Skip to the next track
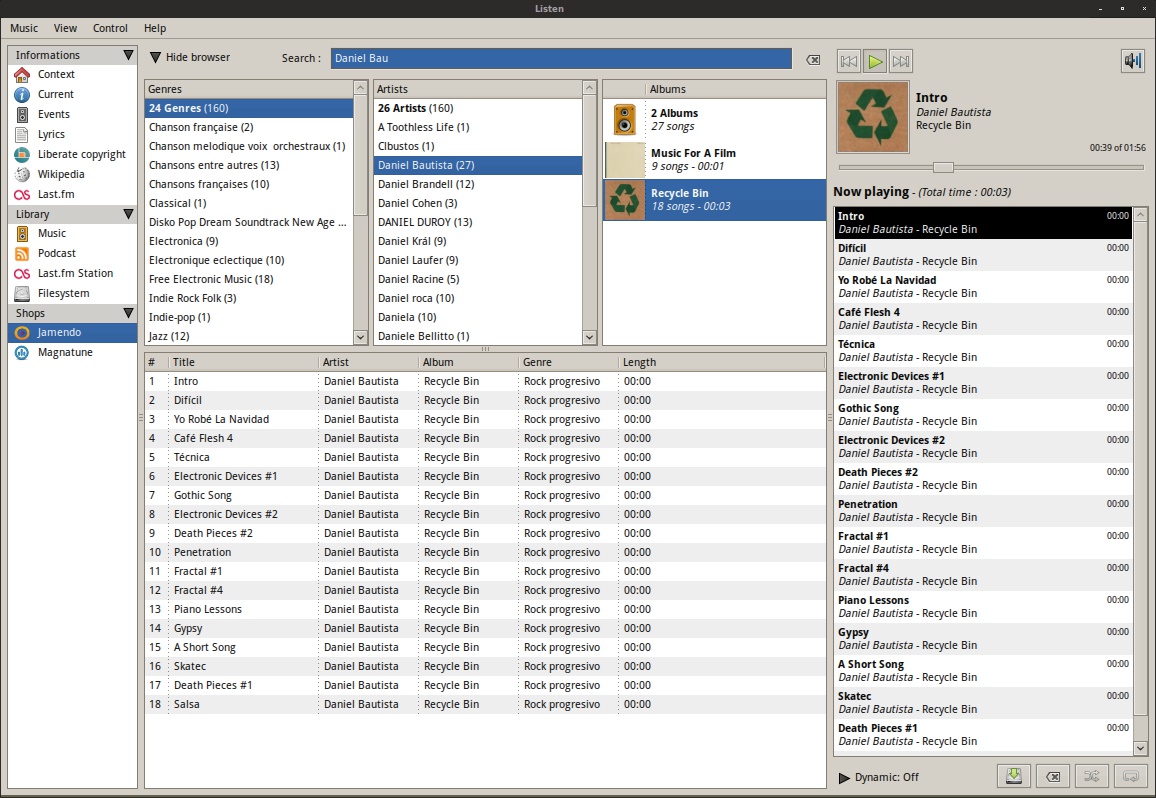Viewport: 1156px width, 798px height. point(900,61)
